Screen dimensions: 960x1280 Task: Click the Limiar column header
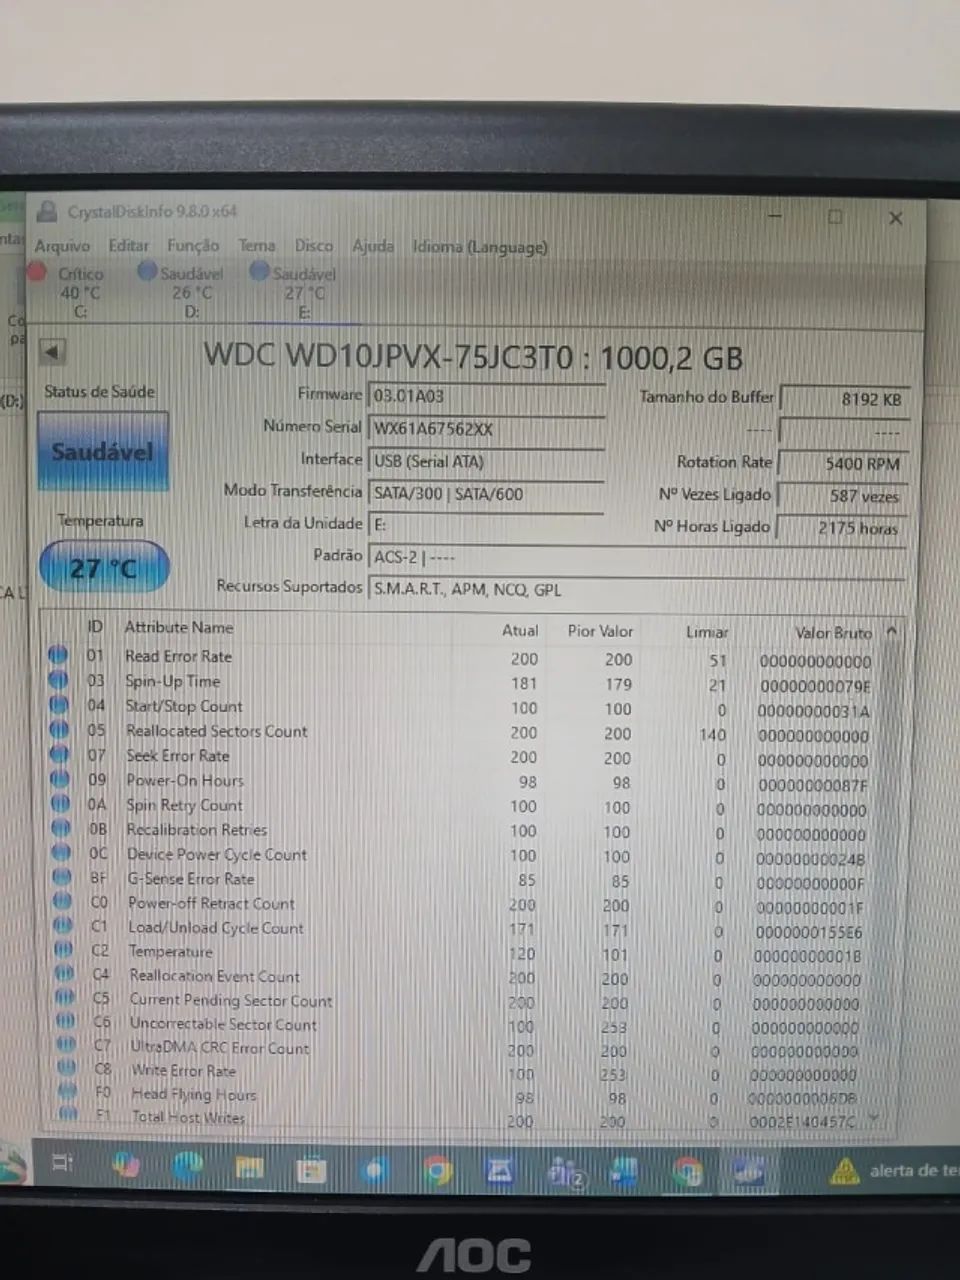[707, 632]
